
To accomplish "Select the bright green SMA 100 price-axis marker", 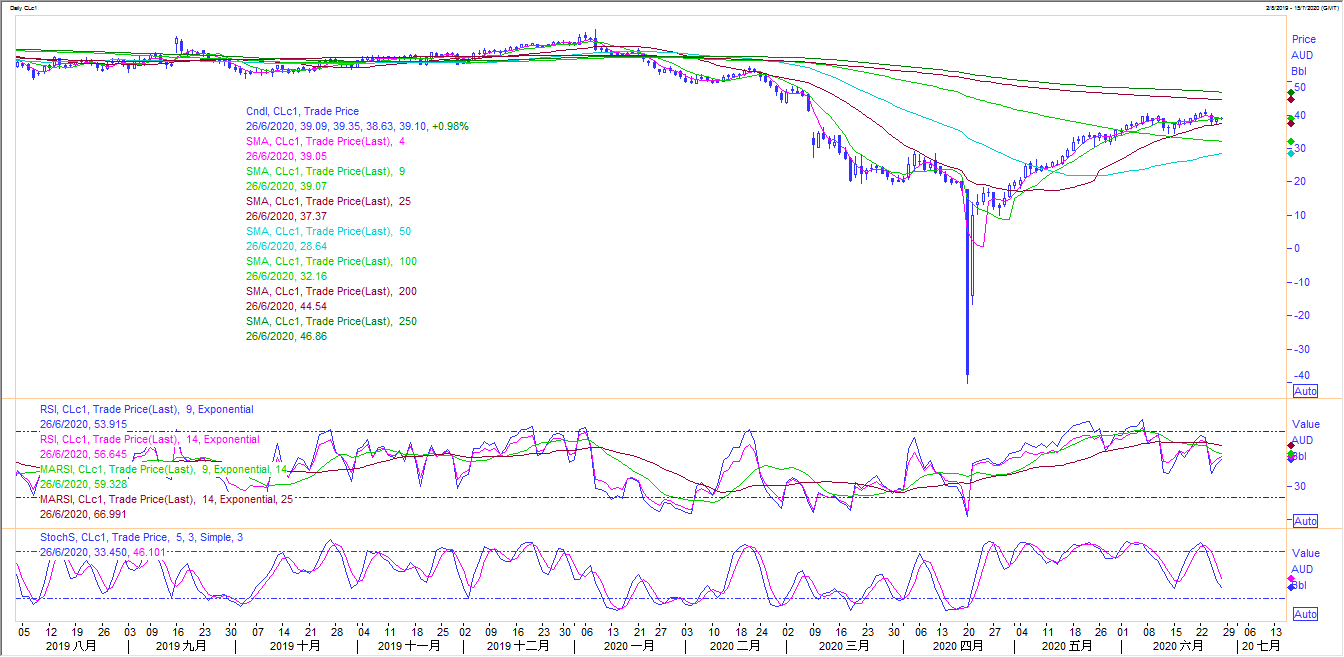I will (1291, 141).
